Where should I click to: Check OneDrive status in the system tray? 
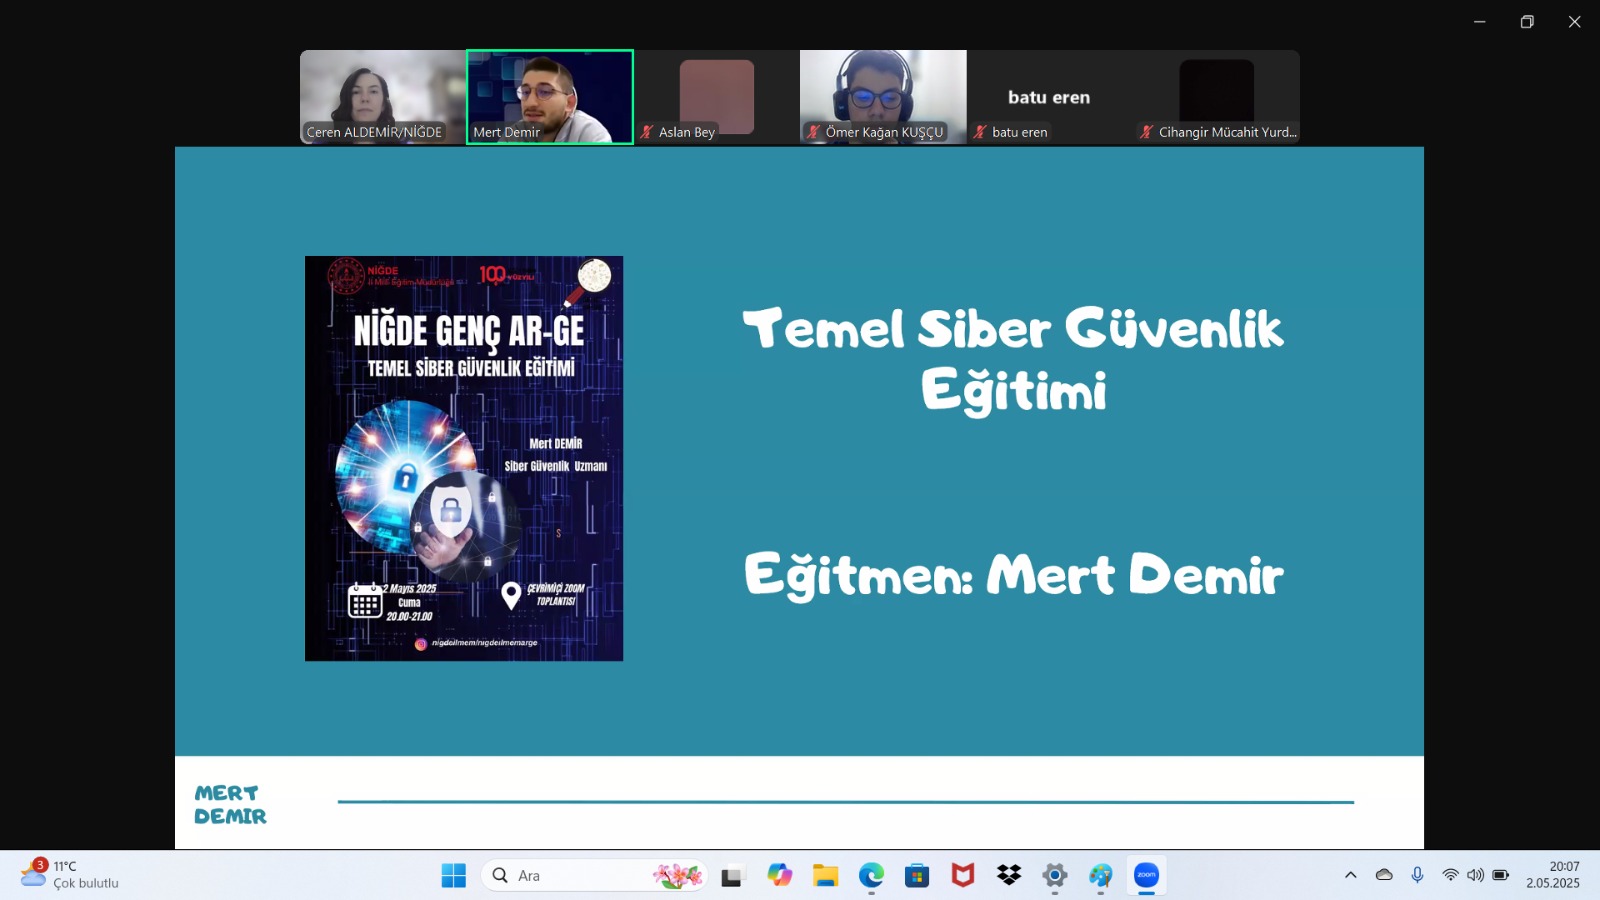1384,875
